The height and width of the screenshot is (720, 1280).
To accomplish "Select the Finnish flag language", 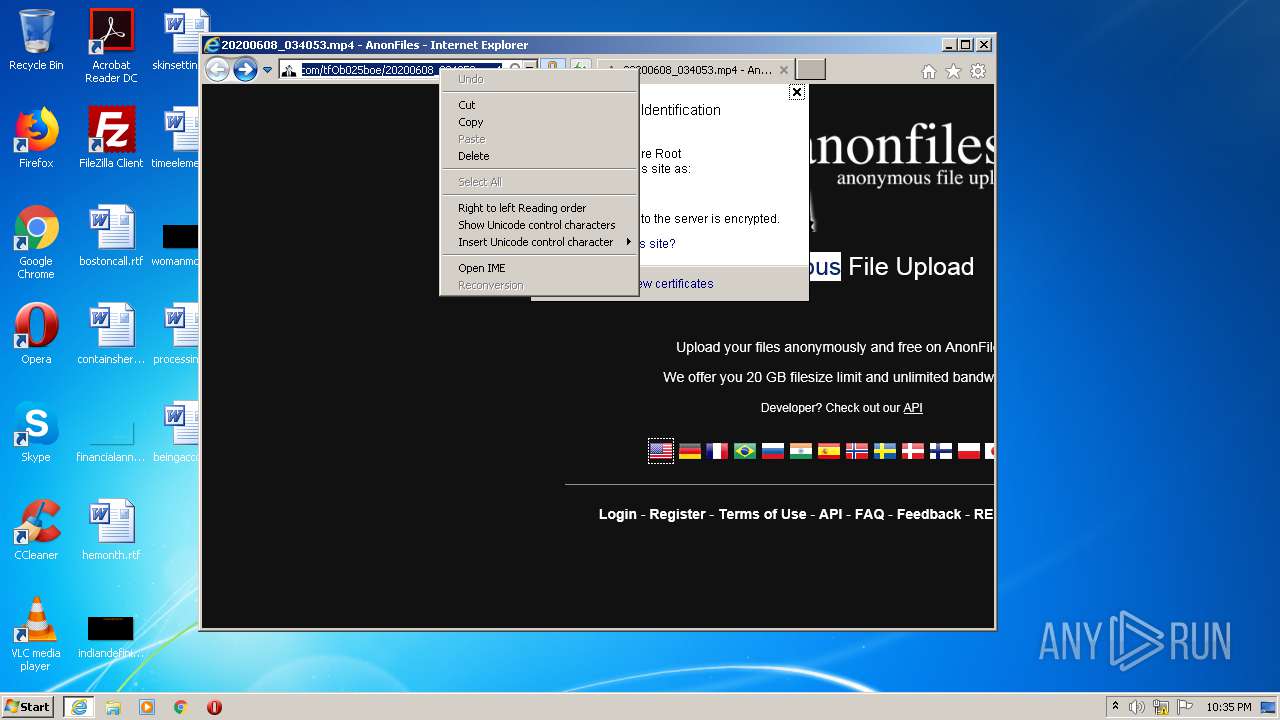I will click(x=941, y=452).
